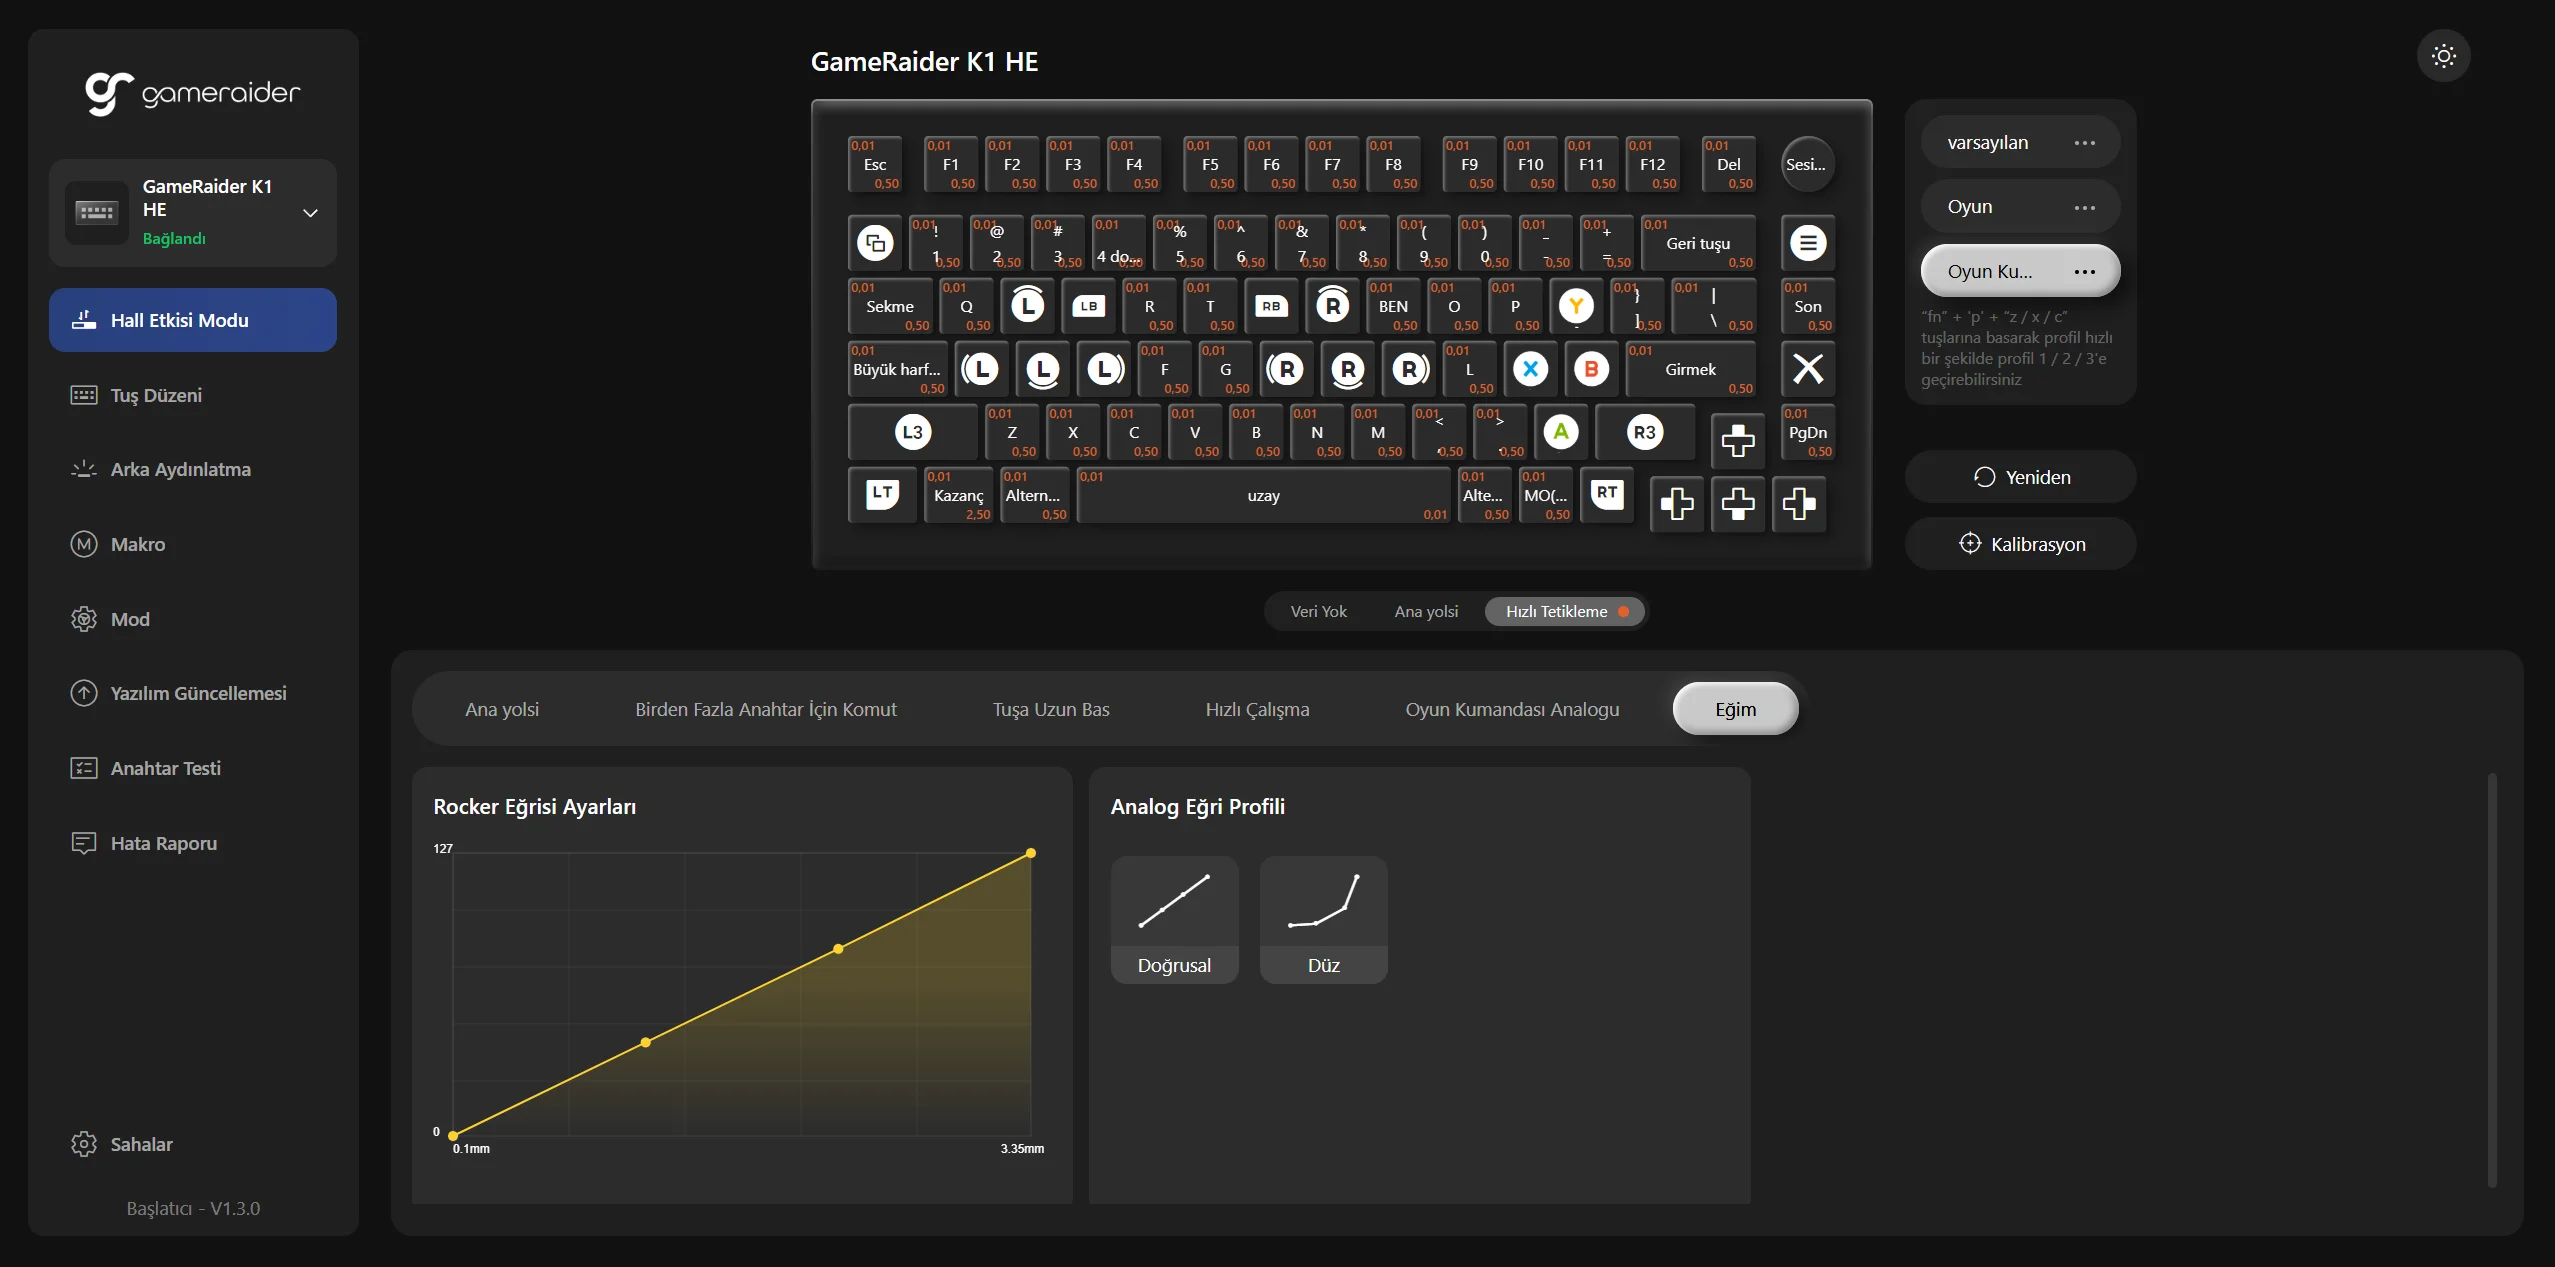
Task: Select the red B gamepad key
Action: 1591,369
